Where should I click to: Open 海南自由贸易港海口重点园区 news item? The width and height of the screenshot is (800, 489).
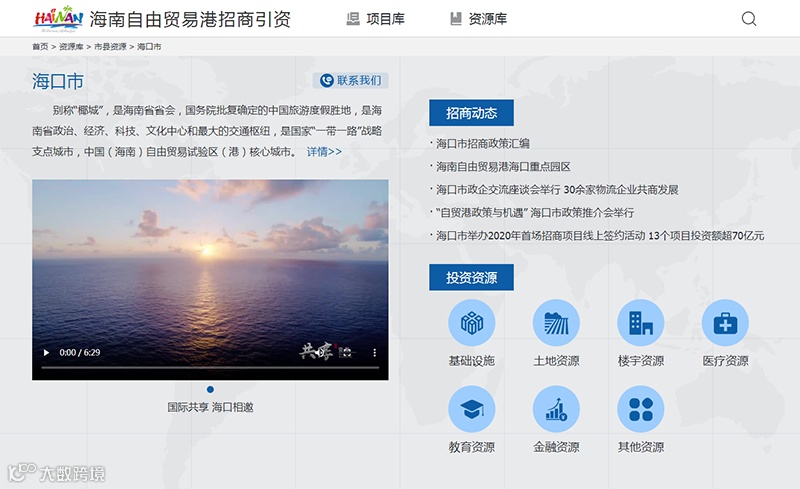click(x=503, y=166)
